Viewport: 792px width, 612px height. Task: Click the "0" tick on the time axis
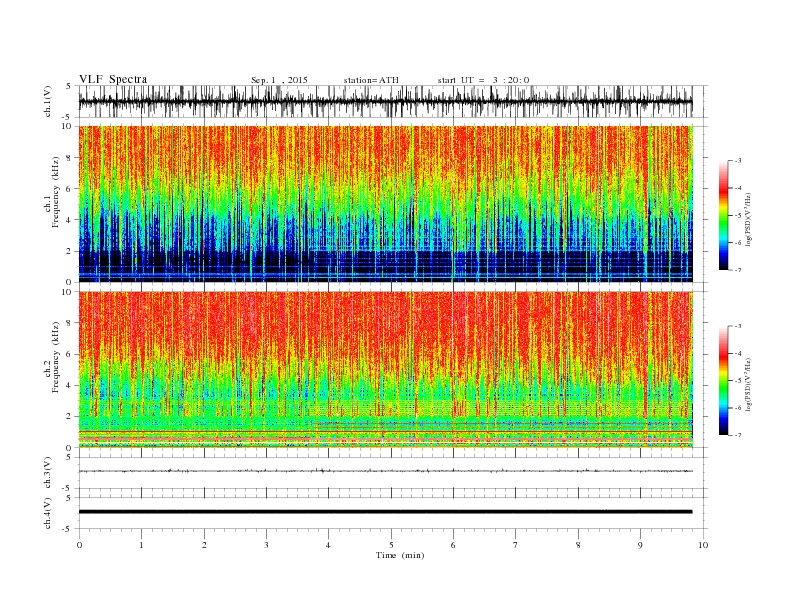79,545
